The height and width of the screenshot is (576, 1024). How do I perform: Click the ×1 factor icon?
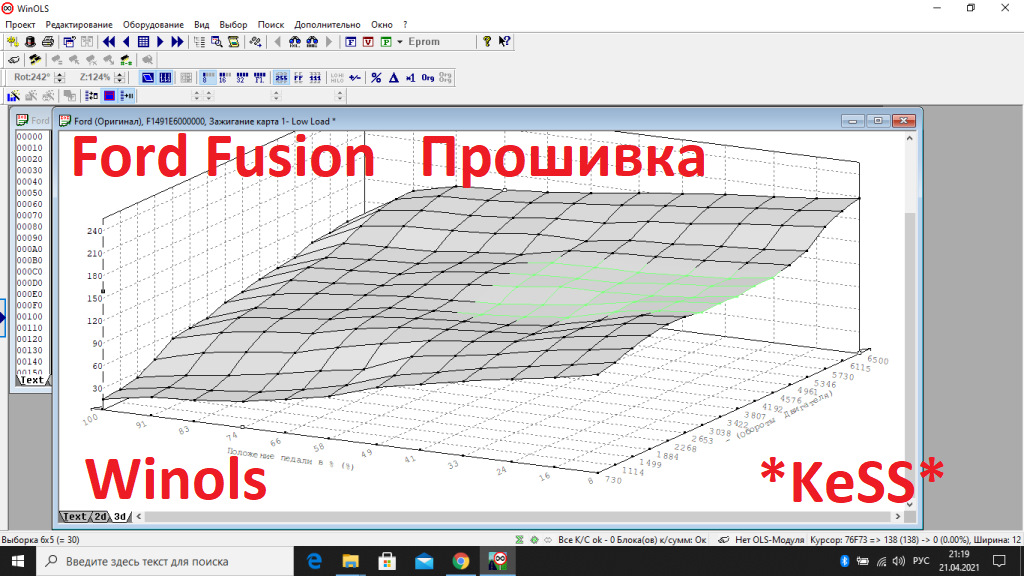pyautogui.click(x=410, y=78)
